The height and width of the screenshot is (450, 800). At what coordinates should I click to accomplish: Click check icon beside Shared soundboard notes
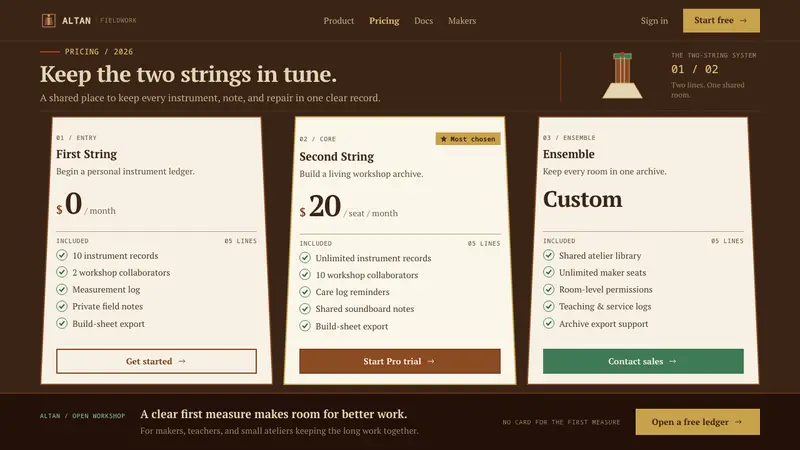305,309
